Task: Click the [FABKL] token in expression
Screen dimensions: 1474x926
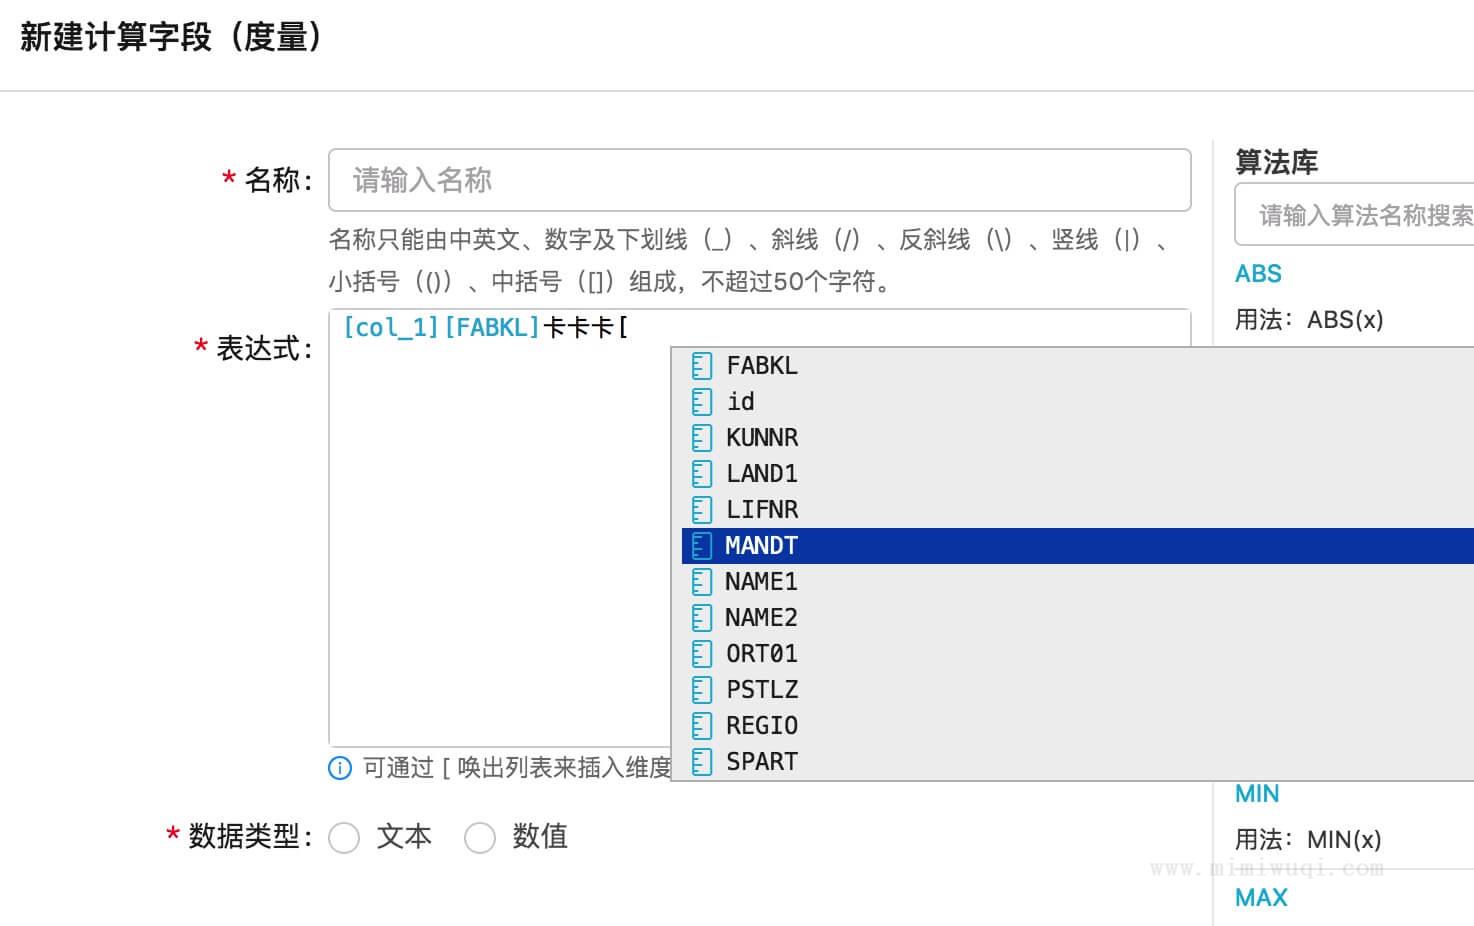Action: click(x=491, y=328)
